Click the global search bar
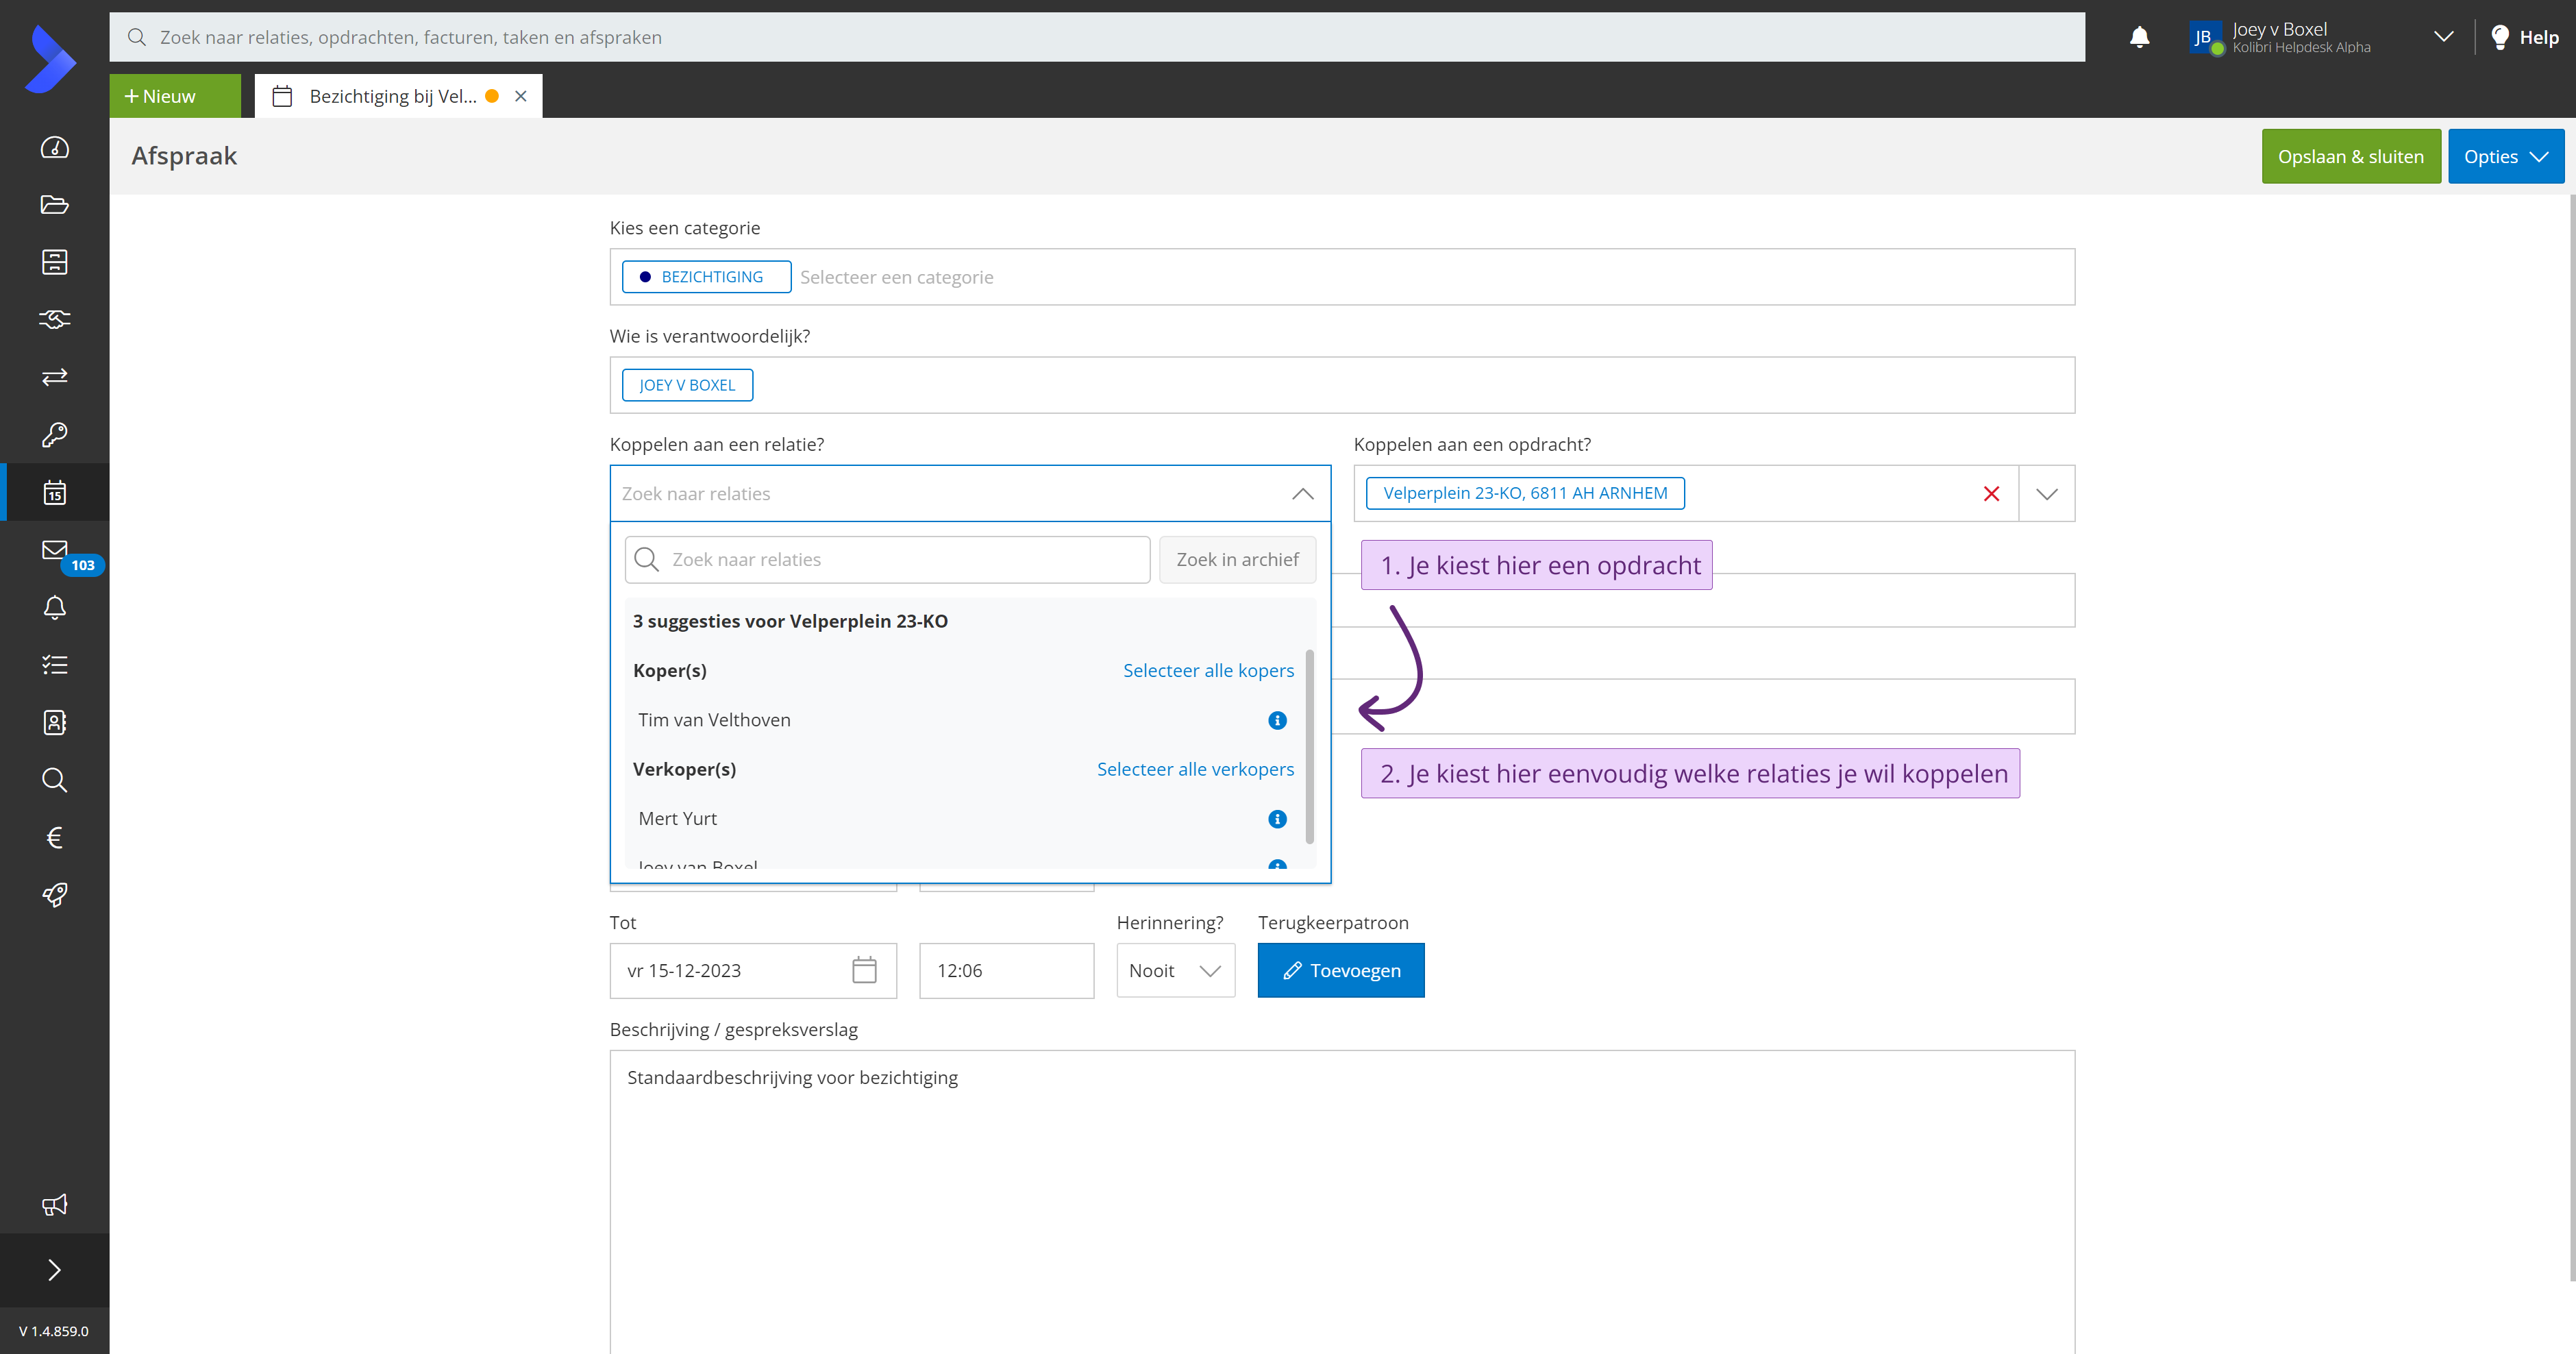Screen dimensions: 2576x1354 point(1097,37)
